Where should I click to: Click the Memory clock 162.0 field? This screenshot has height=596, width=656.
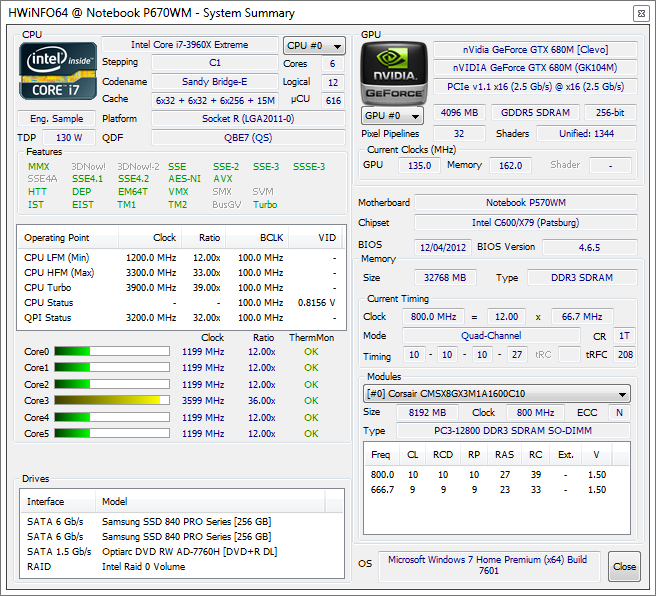coord(510,166)
